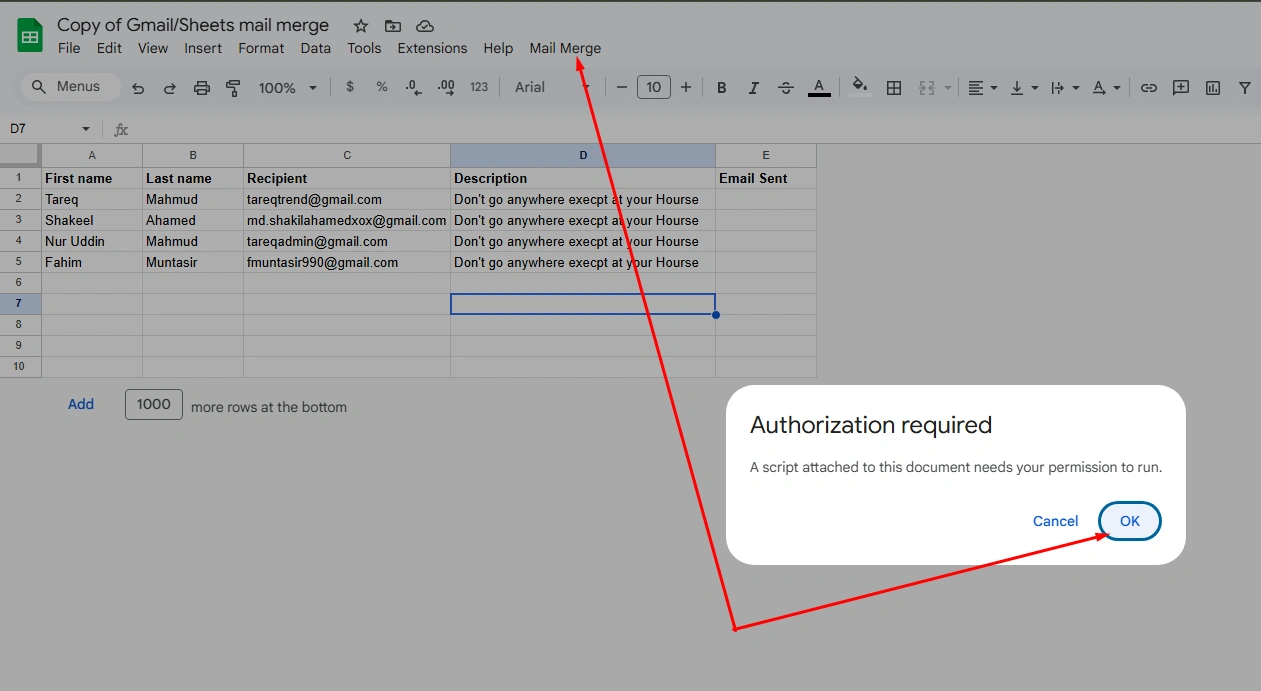The width and height of the screenshot is (1261, 691).
Task: Open the 123 more formats menu
Action: (479, 87)
